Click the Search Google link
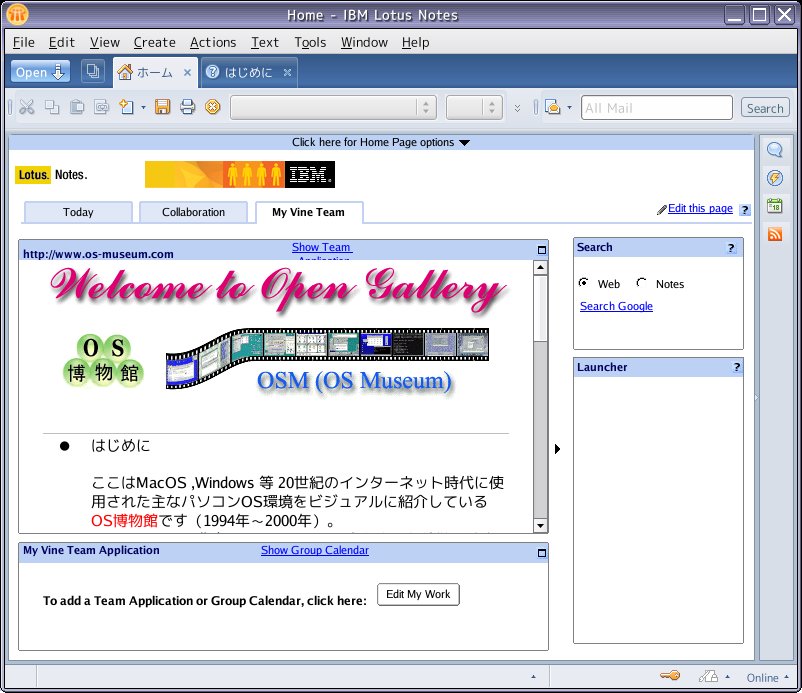802x693 pixels. [616, 306]
